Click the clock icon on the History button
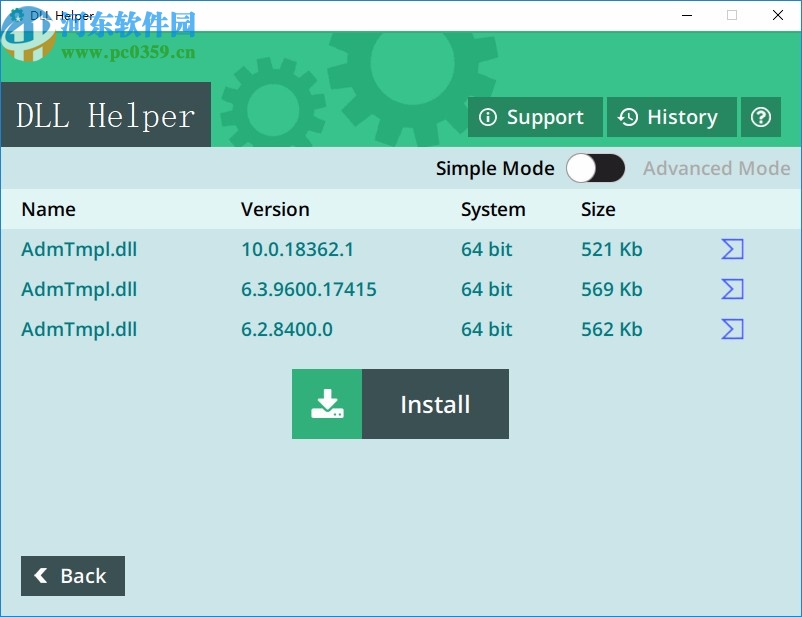The height and width of the screenshot is (617, 802). click(x=628, y=117)
